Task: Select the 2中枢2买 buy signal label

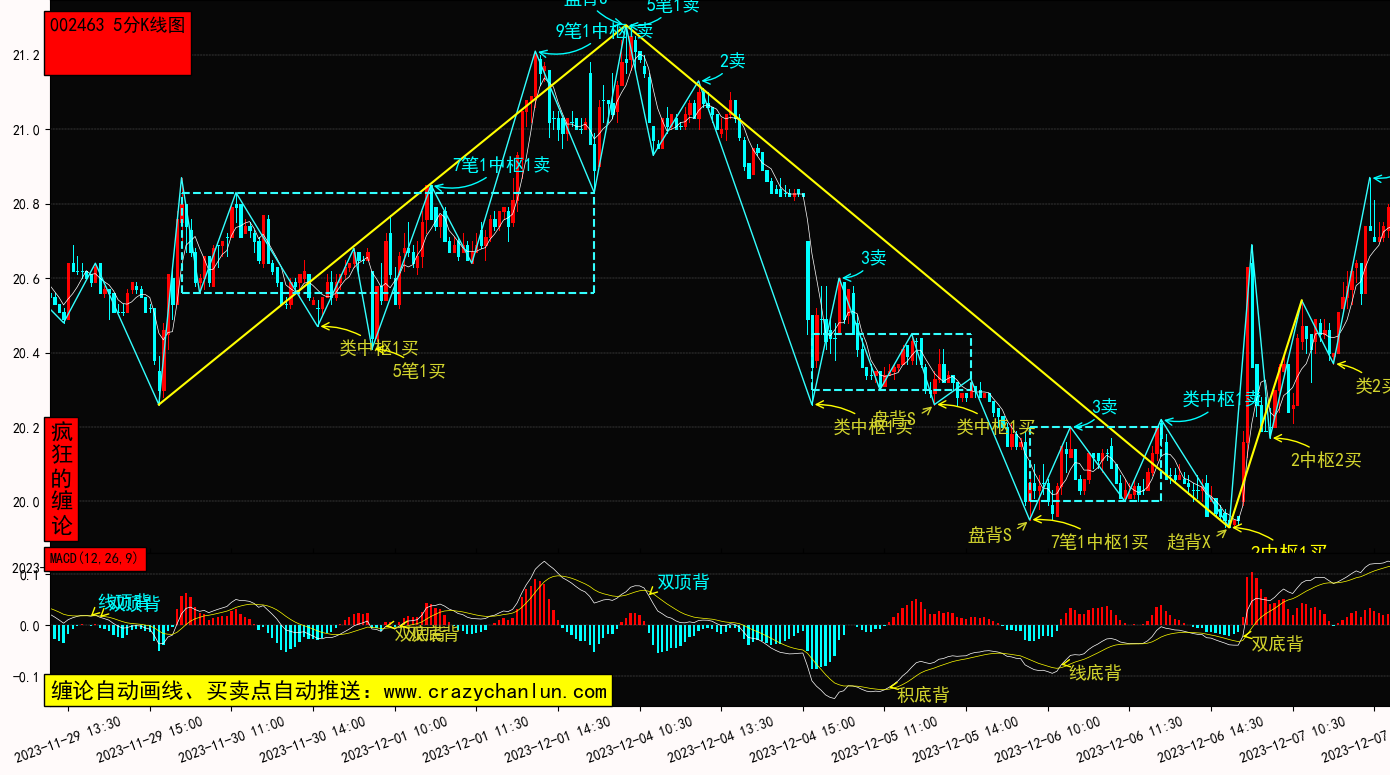Action: click(x=1325, y=460)
